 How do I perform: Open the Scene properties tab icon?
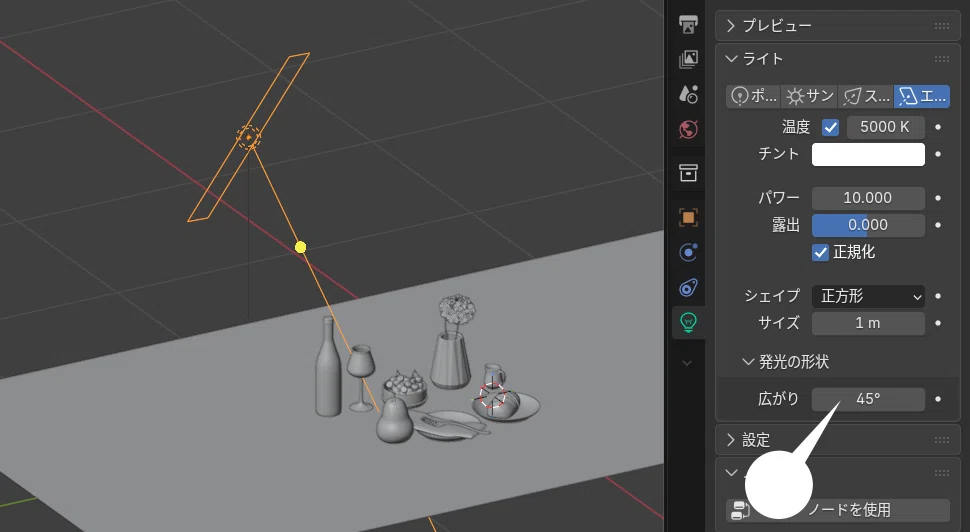pyautogui.click(x=689, y=94)
